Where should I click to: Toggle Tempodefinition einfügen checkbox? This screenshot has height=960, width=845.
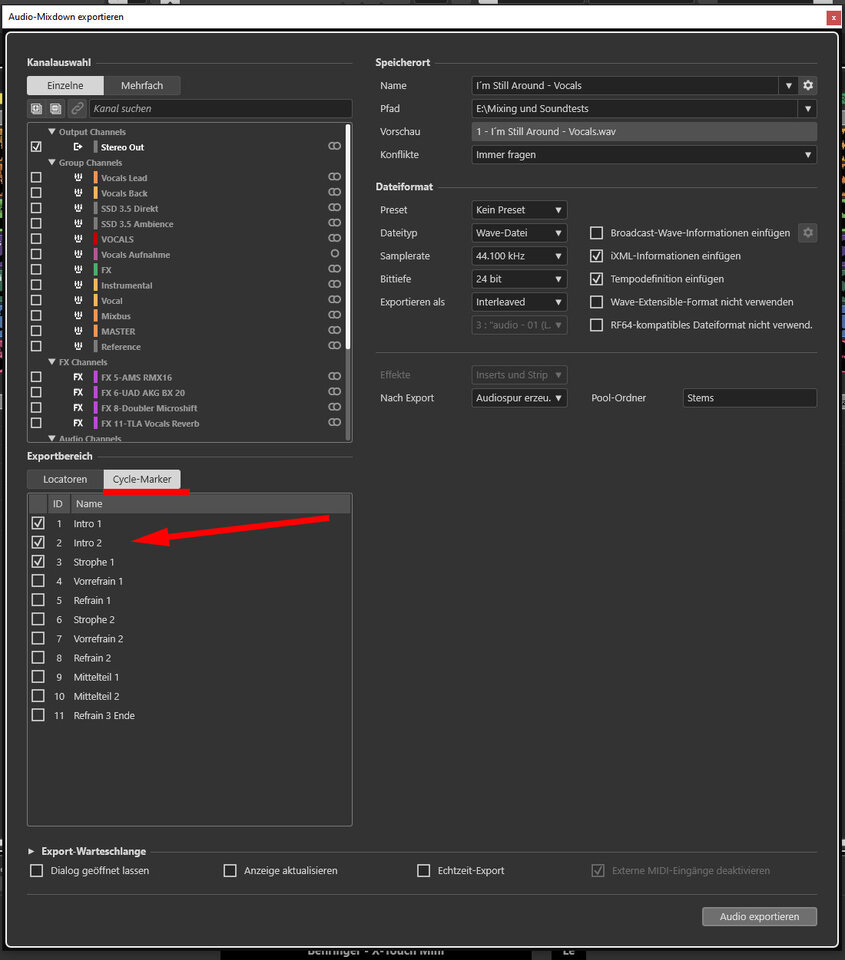point(596,279)
